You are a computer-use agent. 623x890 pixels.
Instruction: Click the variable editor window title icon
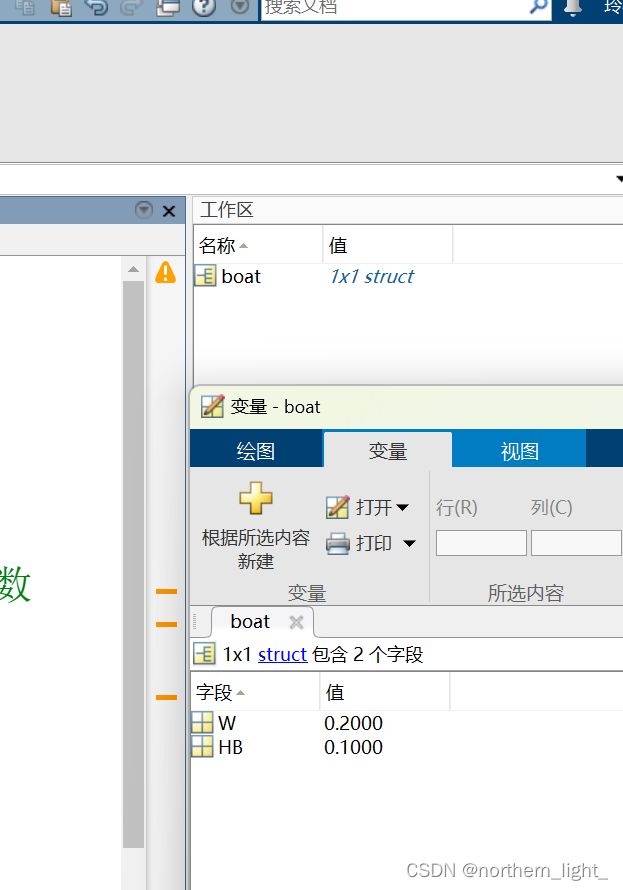pyautogui.click(x=212, y=406)
